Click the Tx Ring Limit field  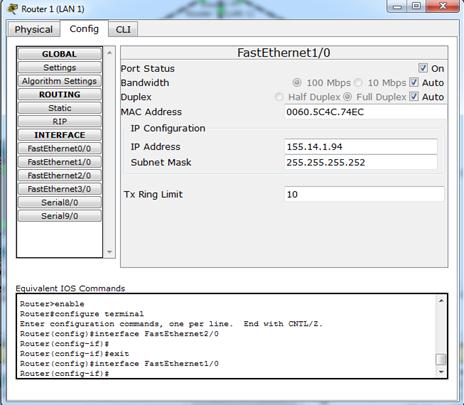(x=364, y=194)
